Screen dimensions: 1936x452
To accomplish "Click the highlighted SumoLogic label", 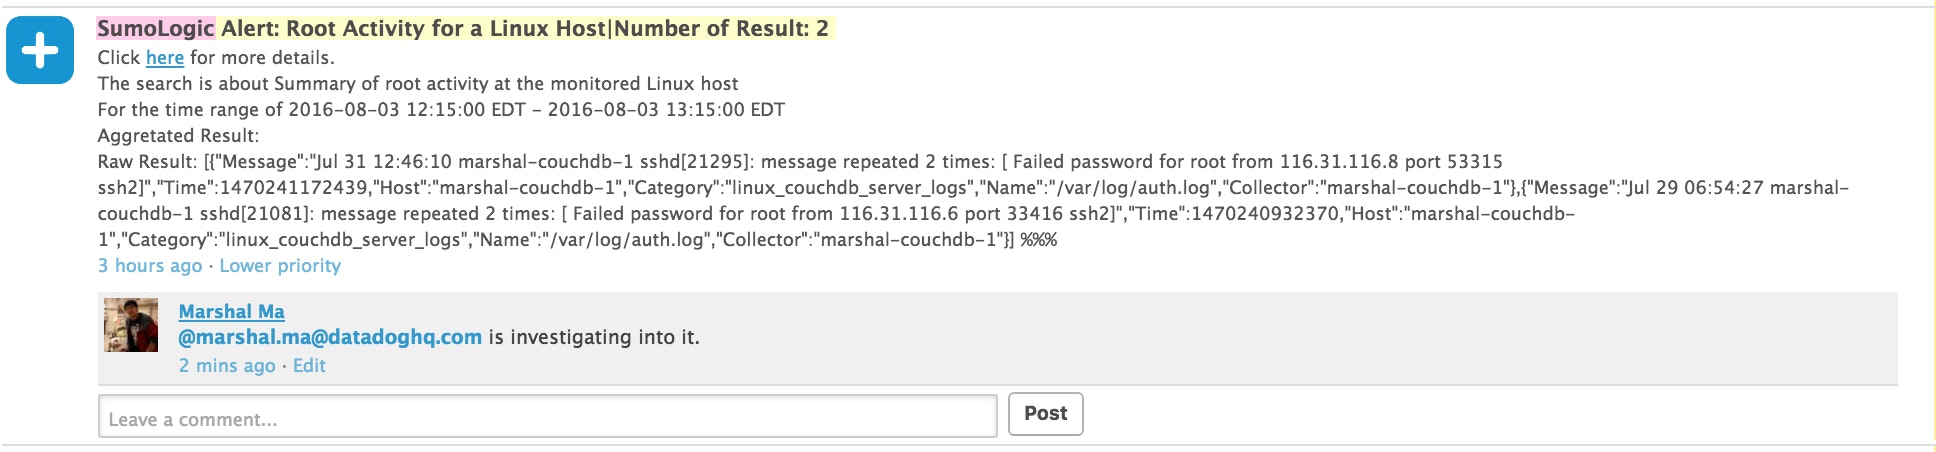I will [x=156, y=29].
